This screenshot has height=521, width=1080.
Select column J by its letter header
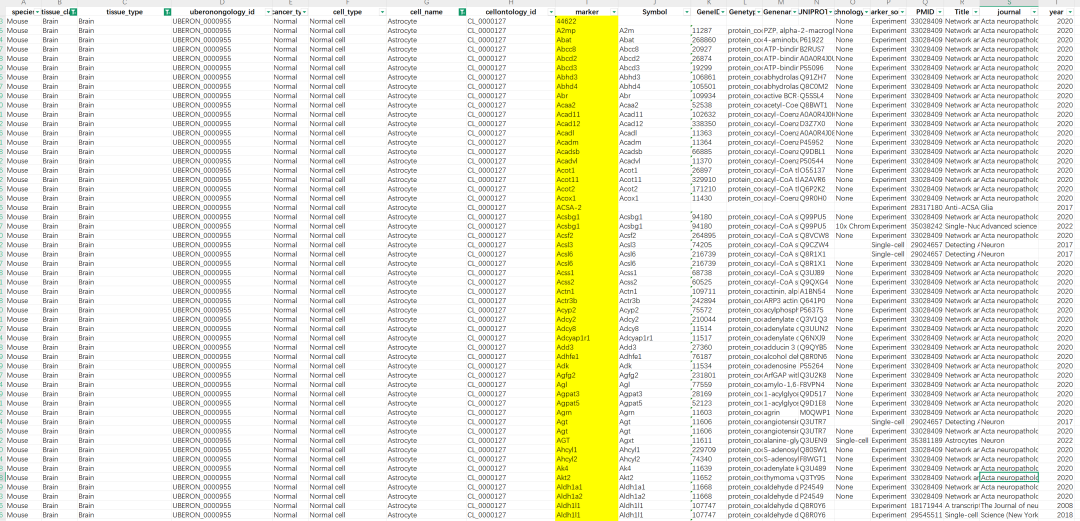pos(654,4)
